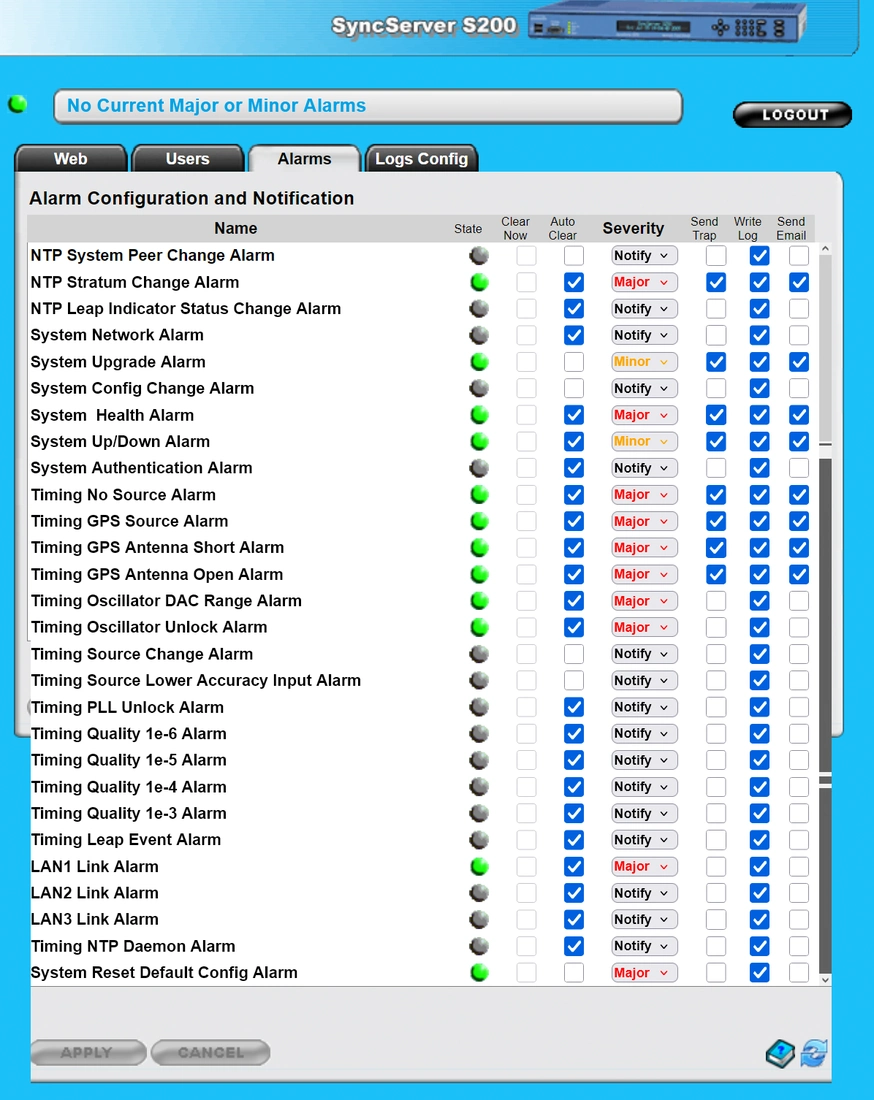
Task: Click state LED for Timing No Source Alarm
Action: click(x=479, y=495)
